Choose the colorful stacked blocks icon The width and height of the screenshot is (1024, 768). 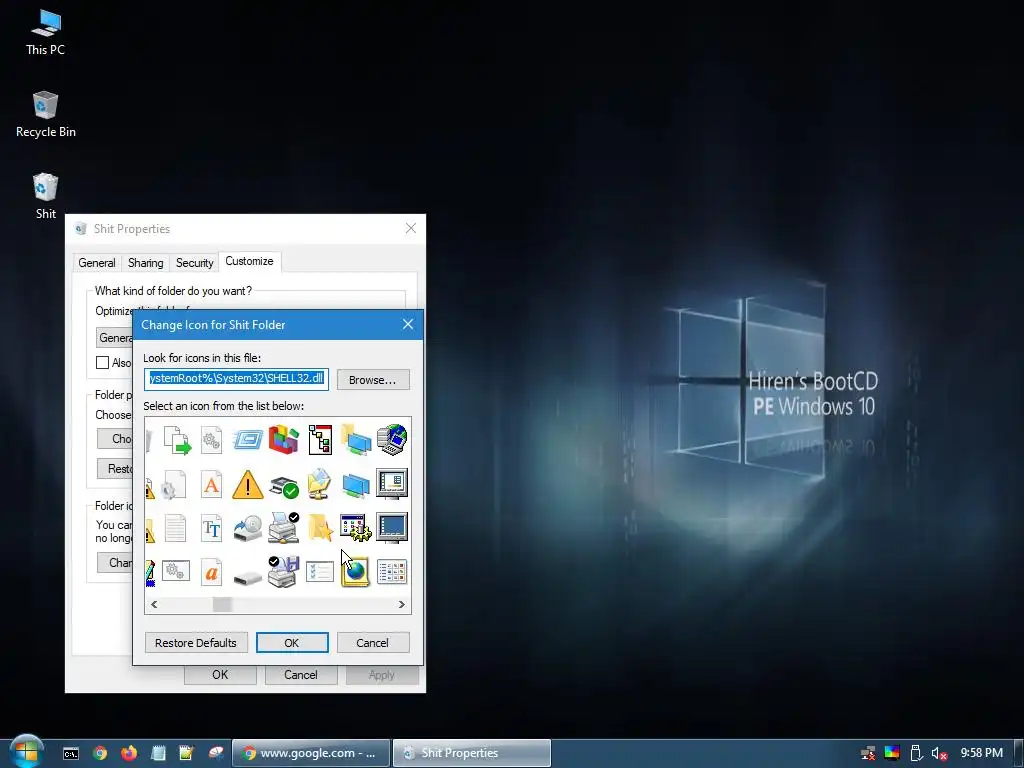pyautogui.click(x=283, y=440)
